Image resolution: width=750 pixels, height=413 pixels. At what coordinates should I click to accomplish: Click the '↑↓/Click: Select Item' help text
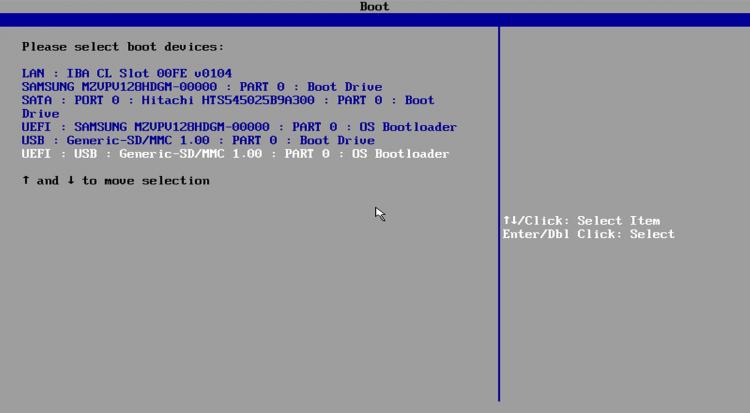[x=581, y=221]
